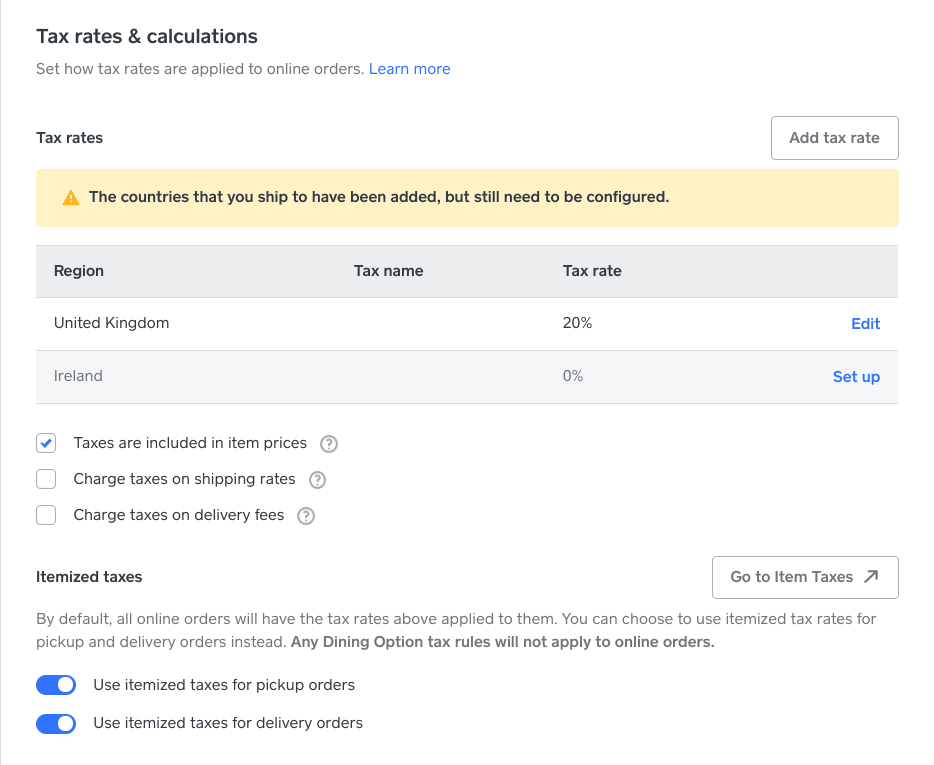Select the United Kingdom region row
Image resolution: width=934 pixels, height=765 pixels.
point(111,323)
